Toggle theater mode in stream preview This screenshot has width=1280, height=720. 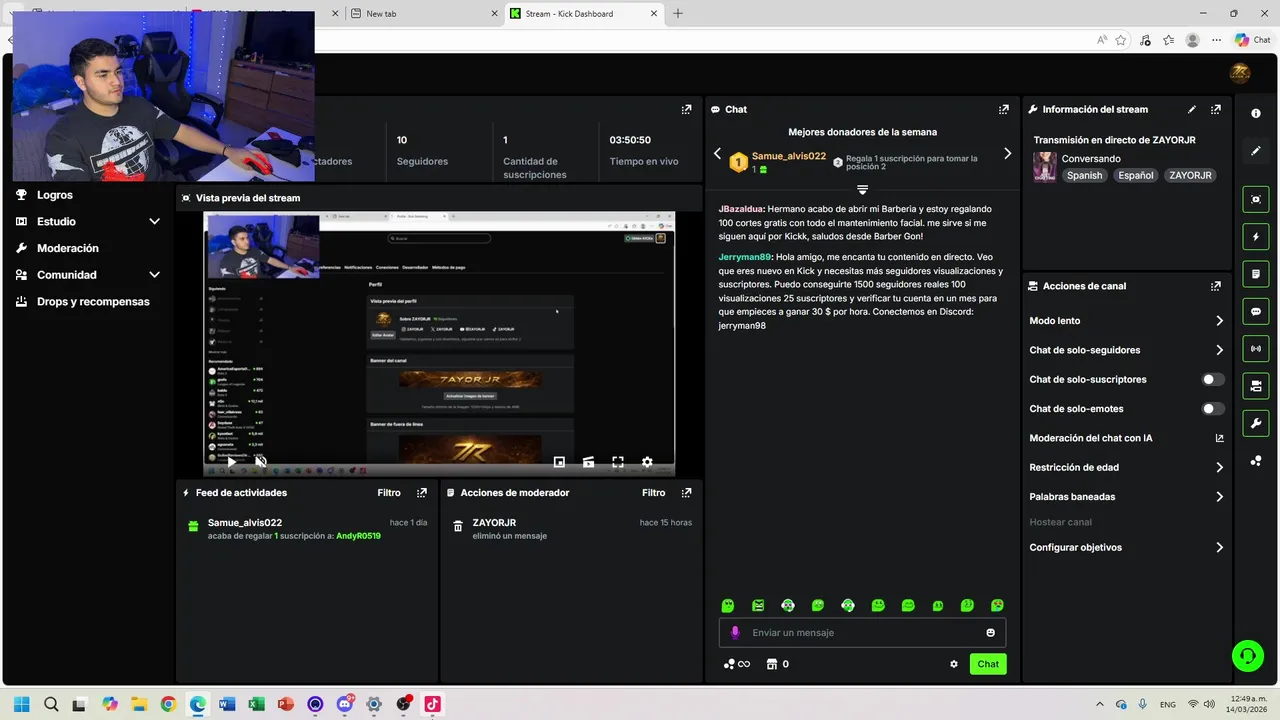pyautogui.click(x=588, y=462)
